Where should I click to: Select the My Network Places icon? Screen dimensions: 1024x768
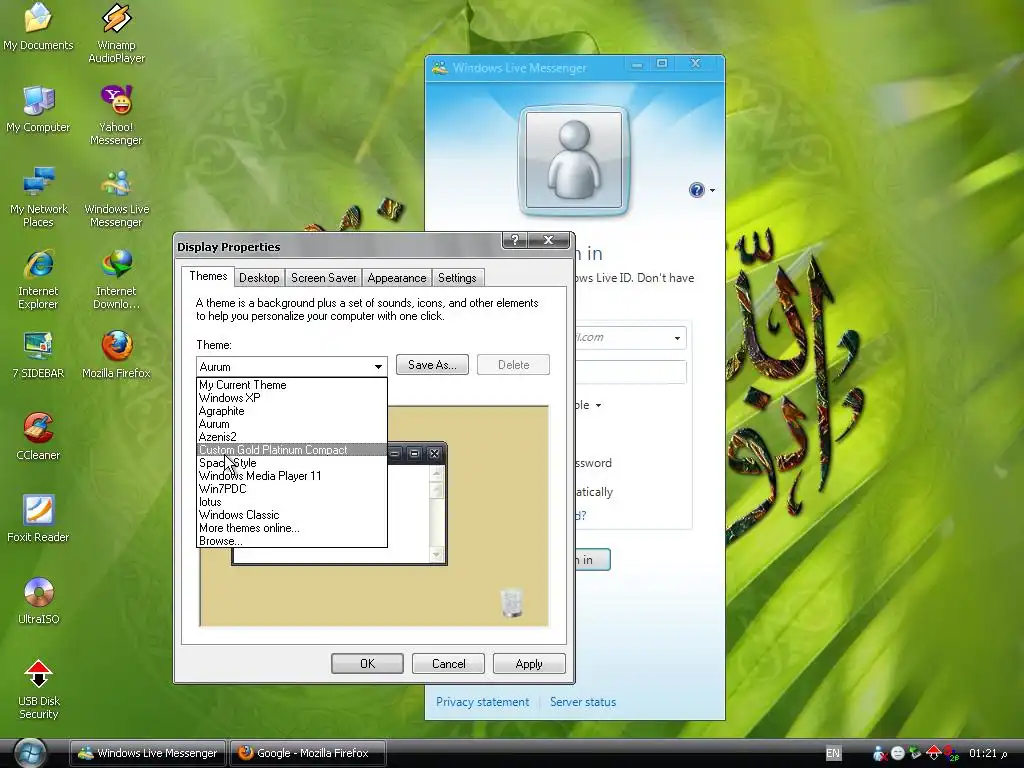(39, 197)
